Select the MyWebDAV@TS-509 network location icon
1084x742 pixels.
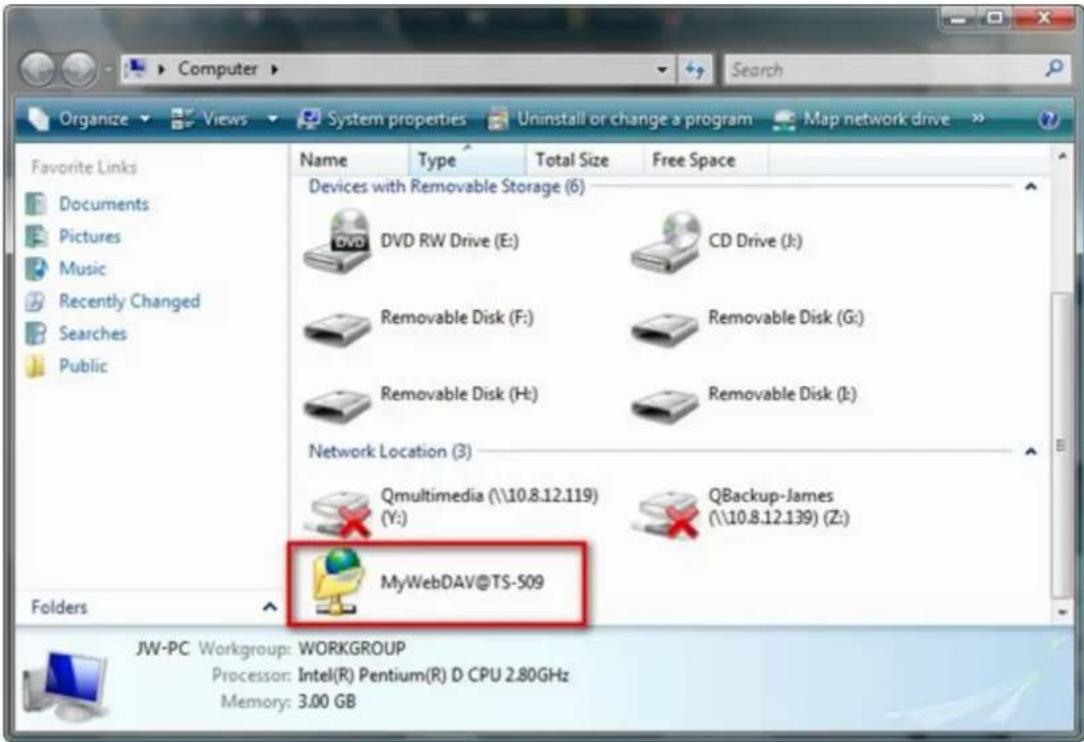pyautogui.click(x=337, y=581)
